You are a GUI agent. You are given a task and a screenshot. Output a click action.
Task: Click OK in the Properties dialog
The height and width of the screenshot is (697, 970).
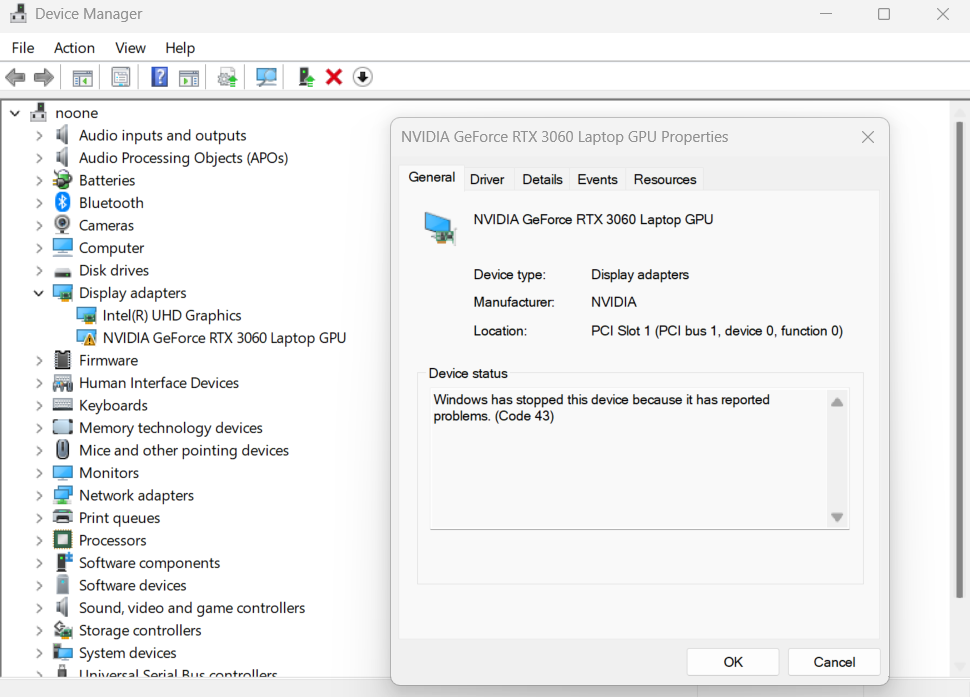click(733, 662)
